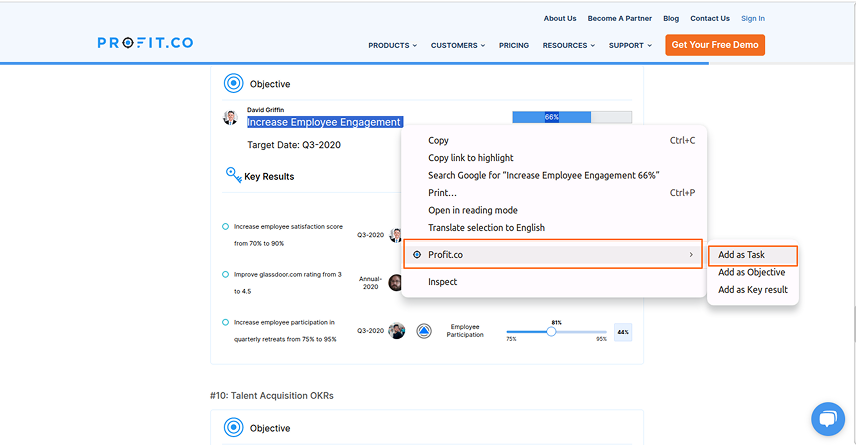Click Q3-2020 on satisfaction score row
The width and height of the screenshot is (856, 445).
[x=370, y=235]
